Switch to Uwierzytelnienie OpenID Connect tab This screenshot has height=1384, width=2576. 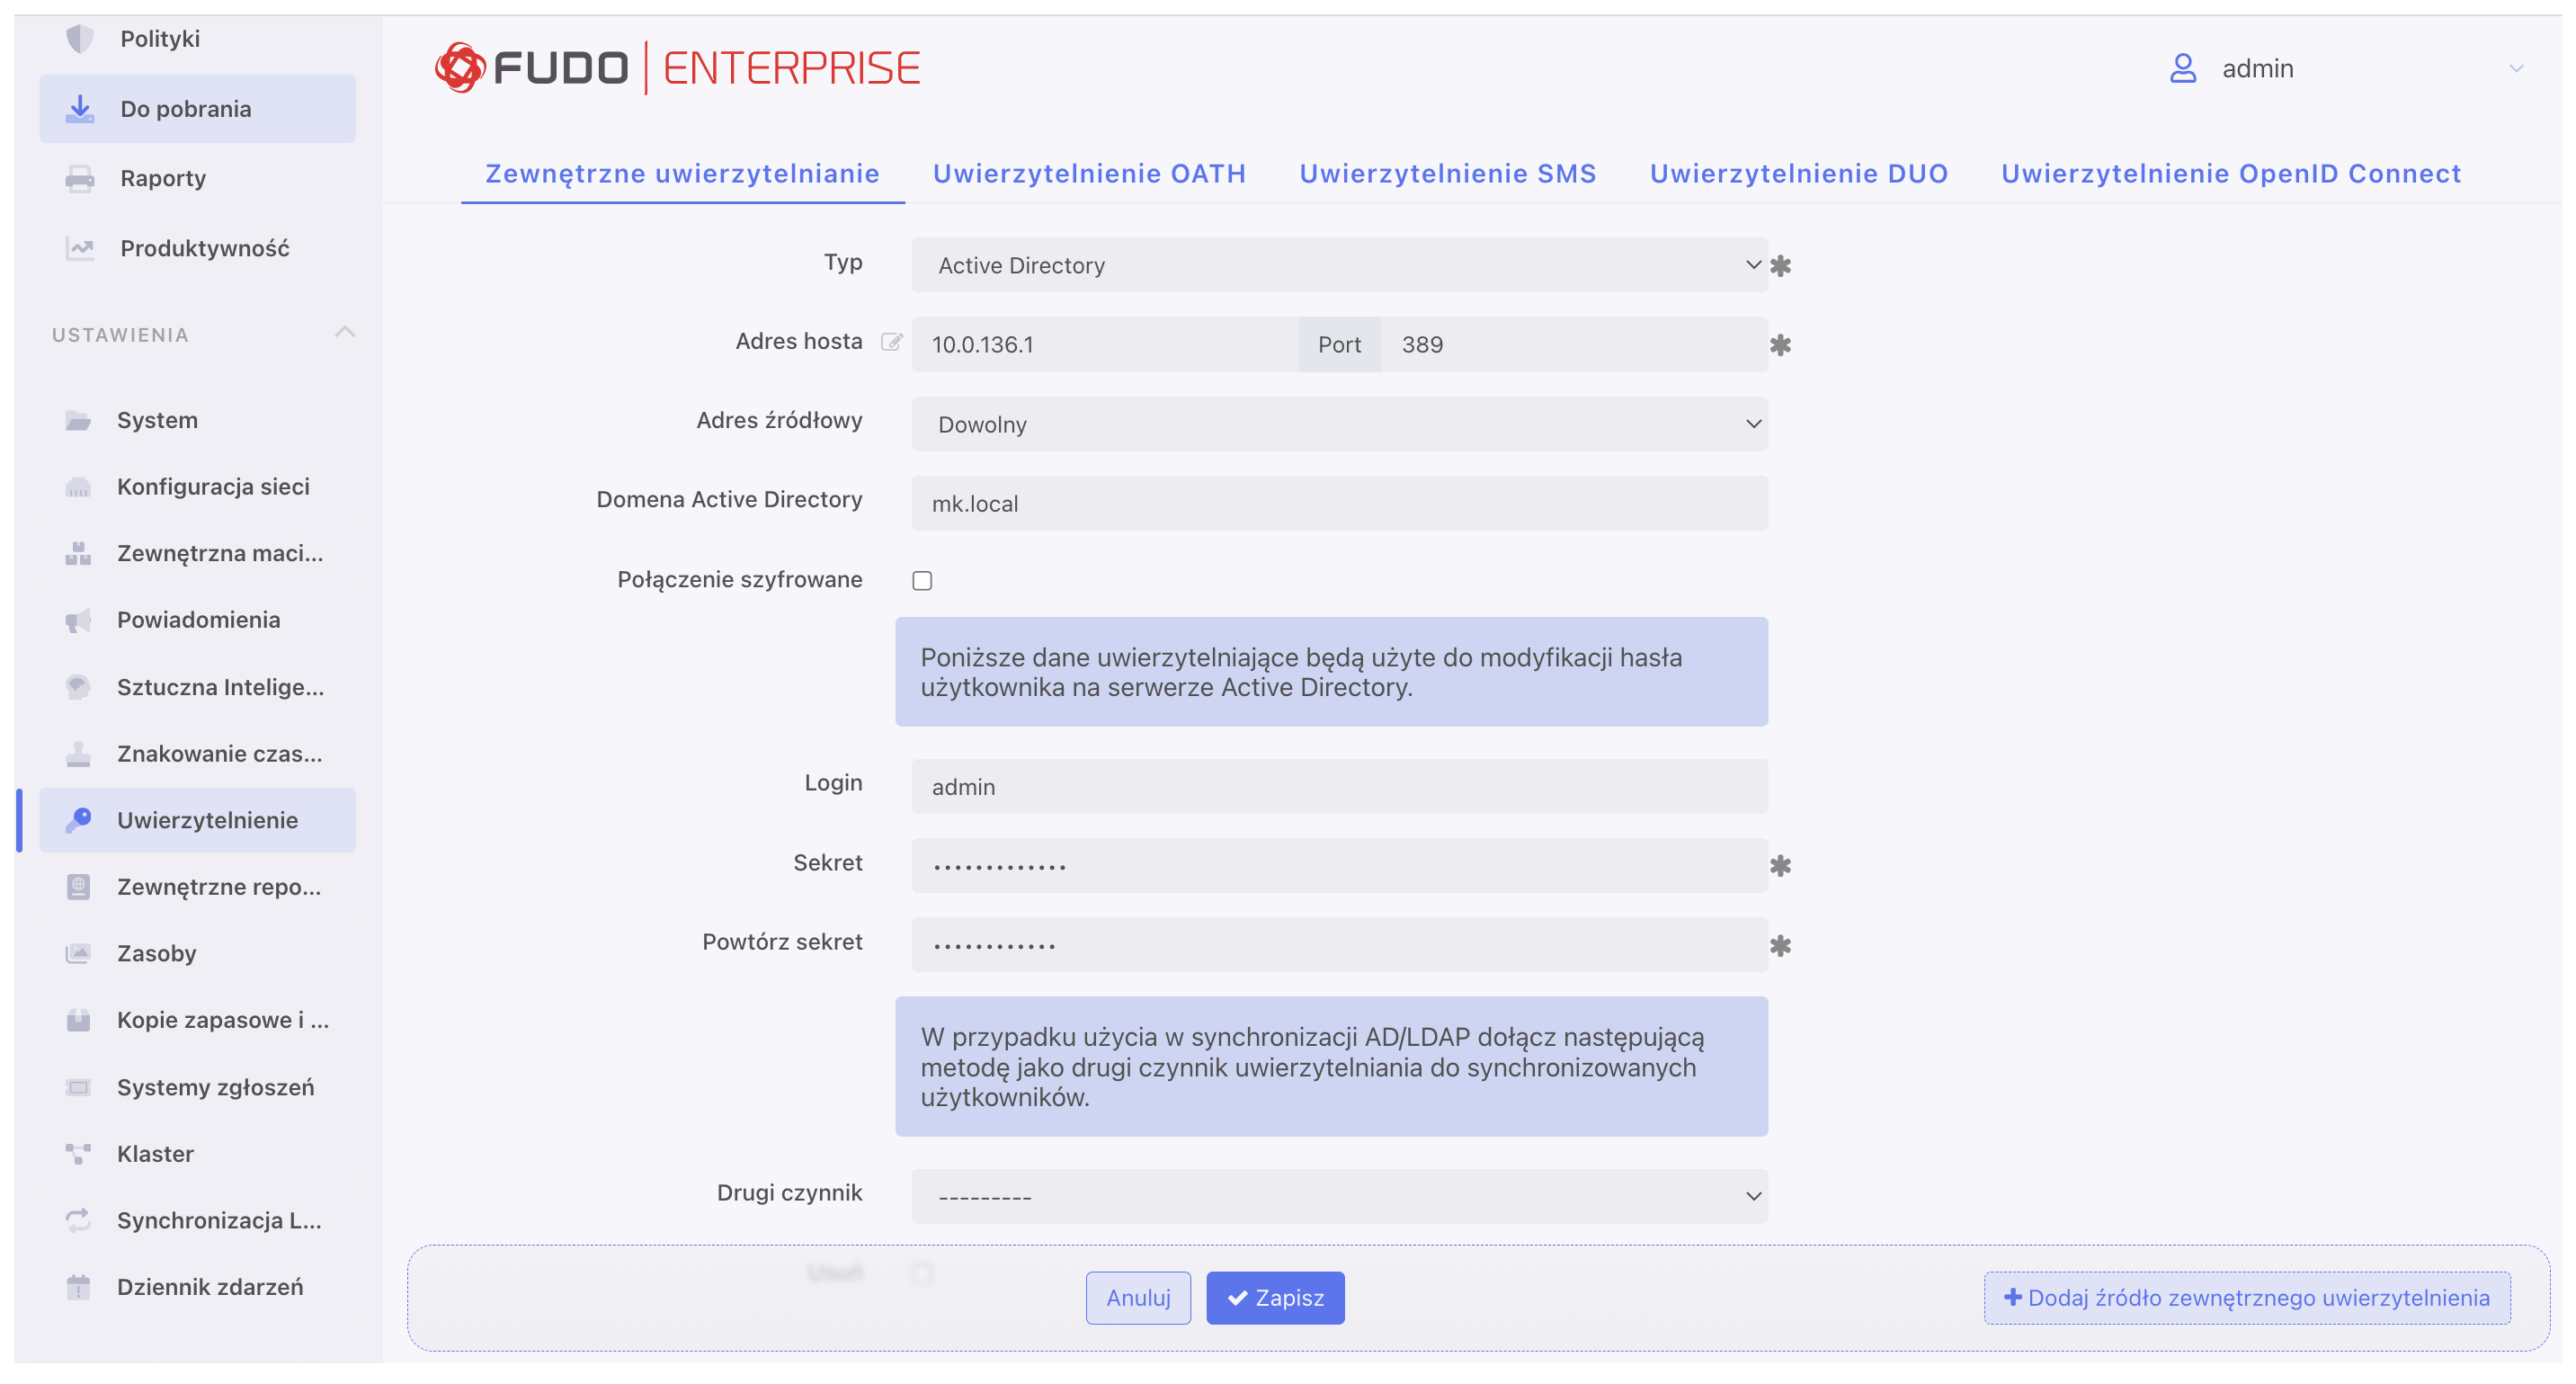[x=2231, y=174]
